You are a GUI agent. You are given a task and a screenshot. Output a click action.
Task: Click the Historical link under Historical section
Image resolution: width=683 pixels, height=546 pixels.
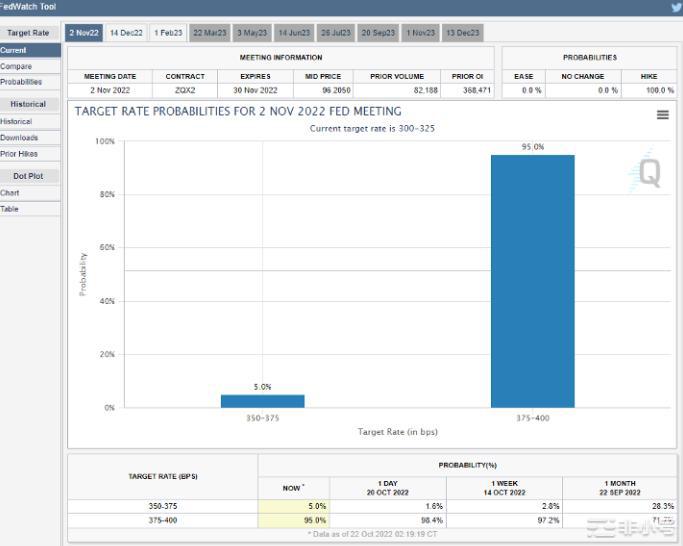pyautogui.click(x=16, y=122)
